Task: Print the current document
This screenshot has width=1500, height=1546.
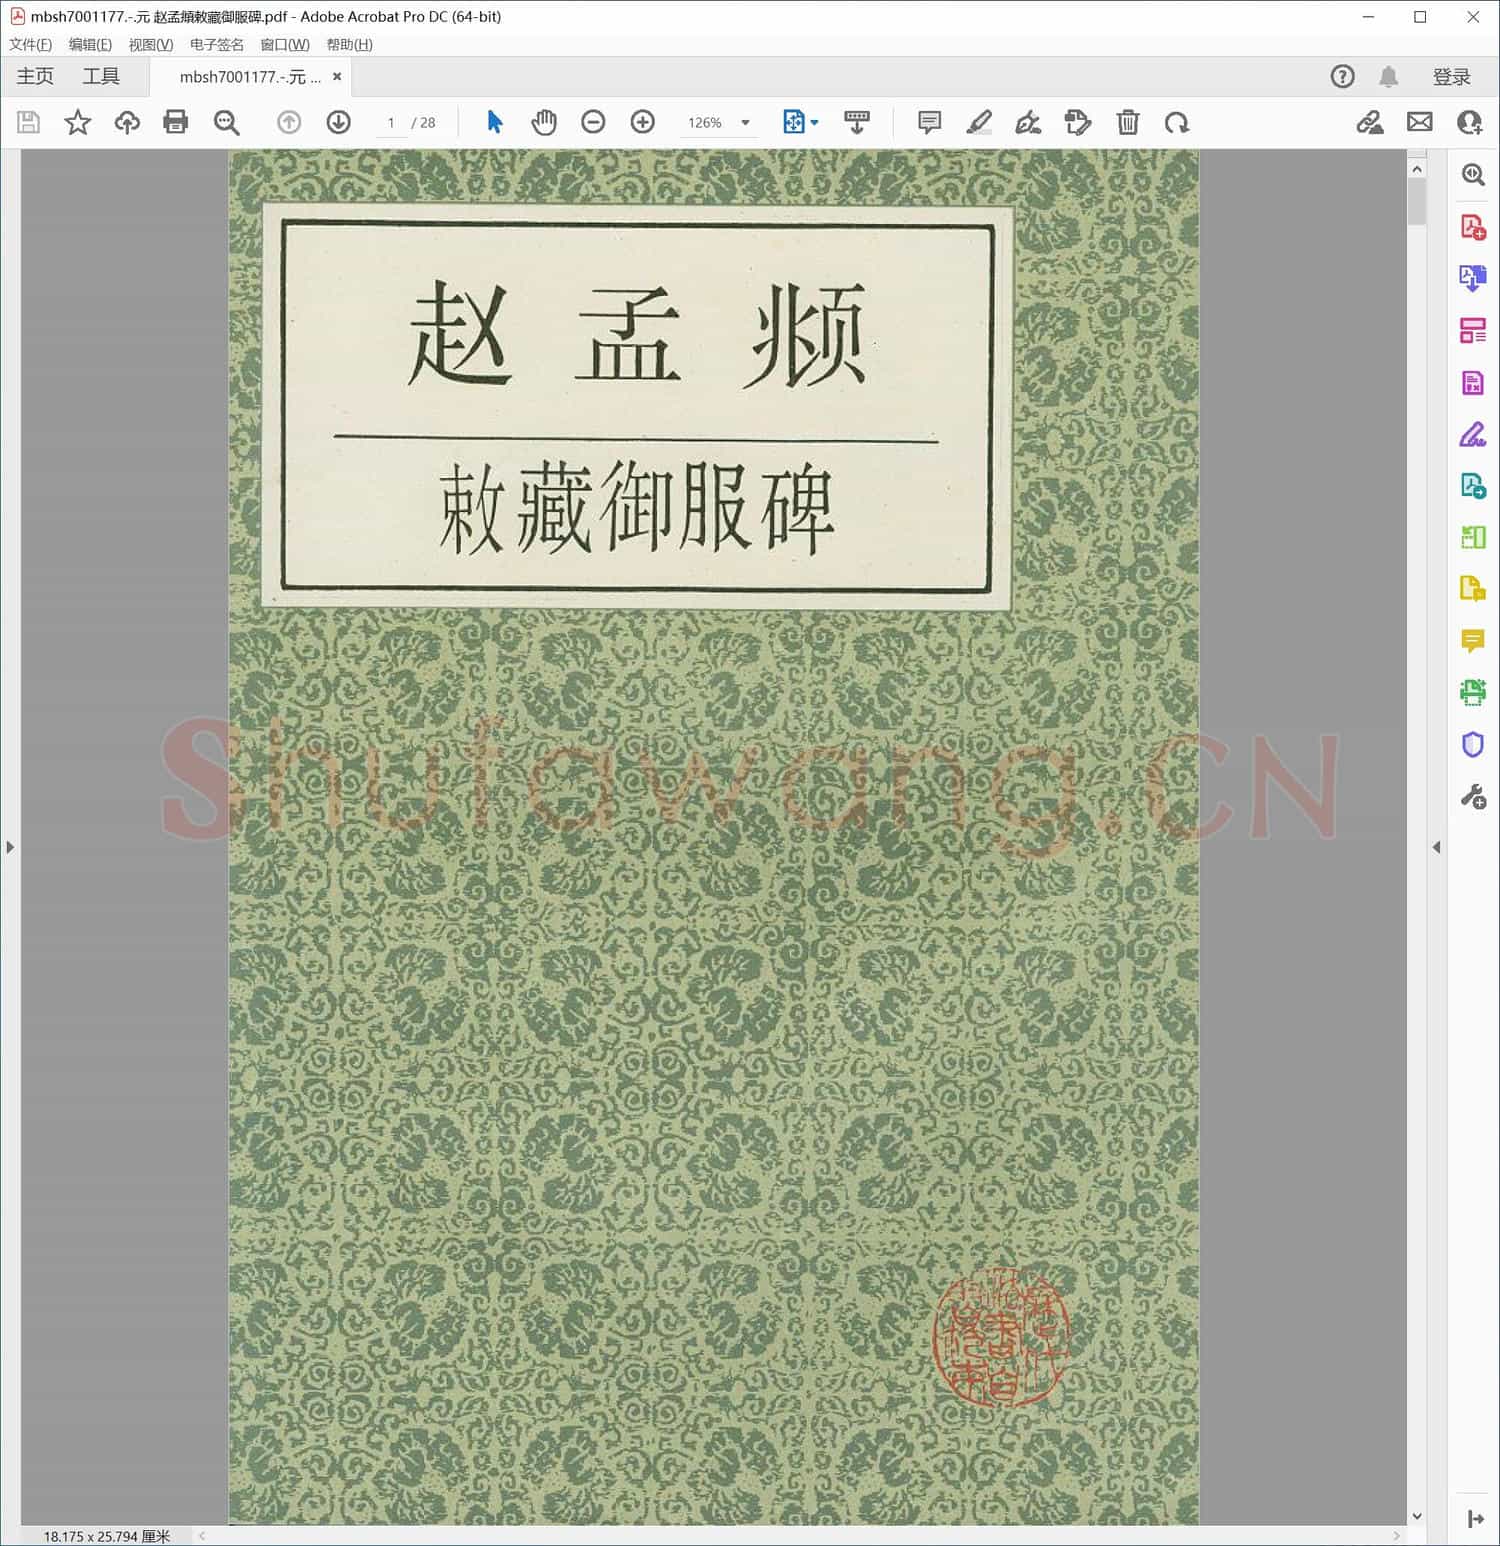Action: [176, 122]
